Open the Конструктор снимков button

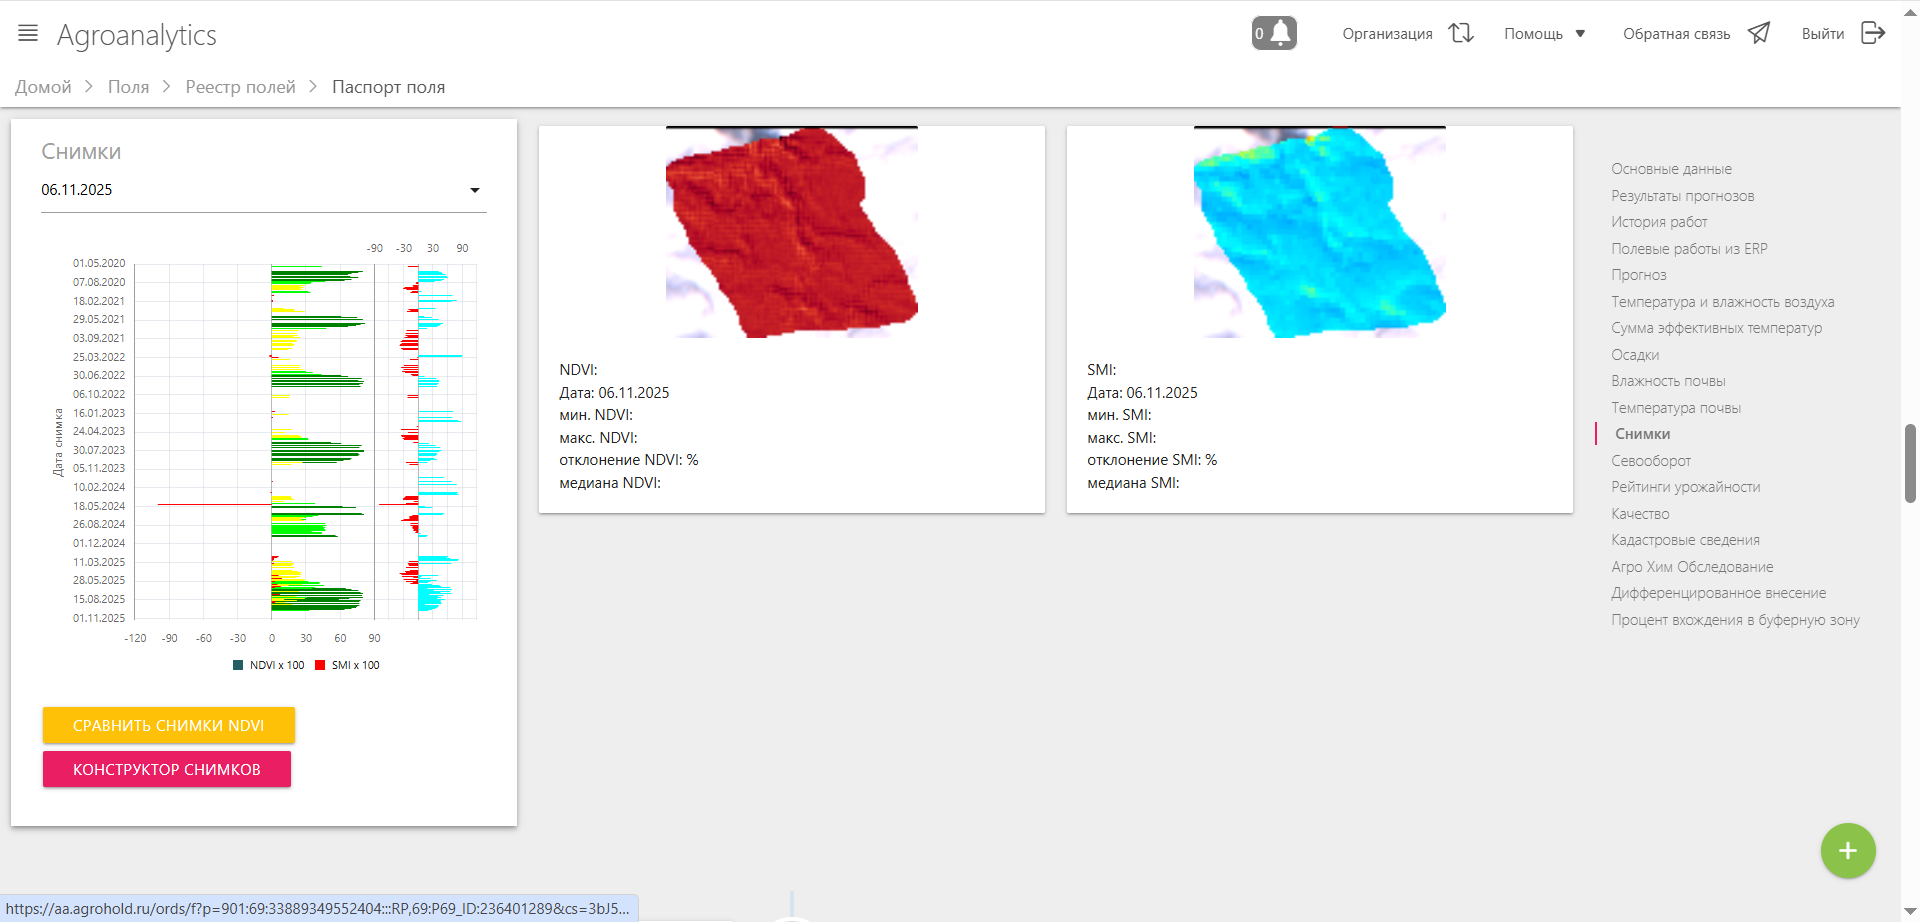pyautogui.click(x=167, y=769)
